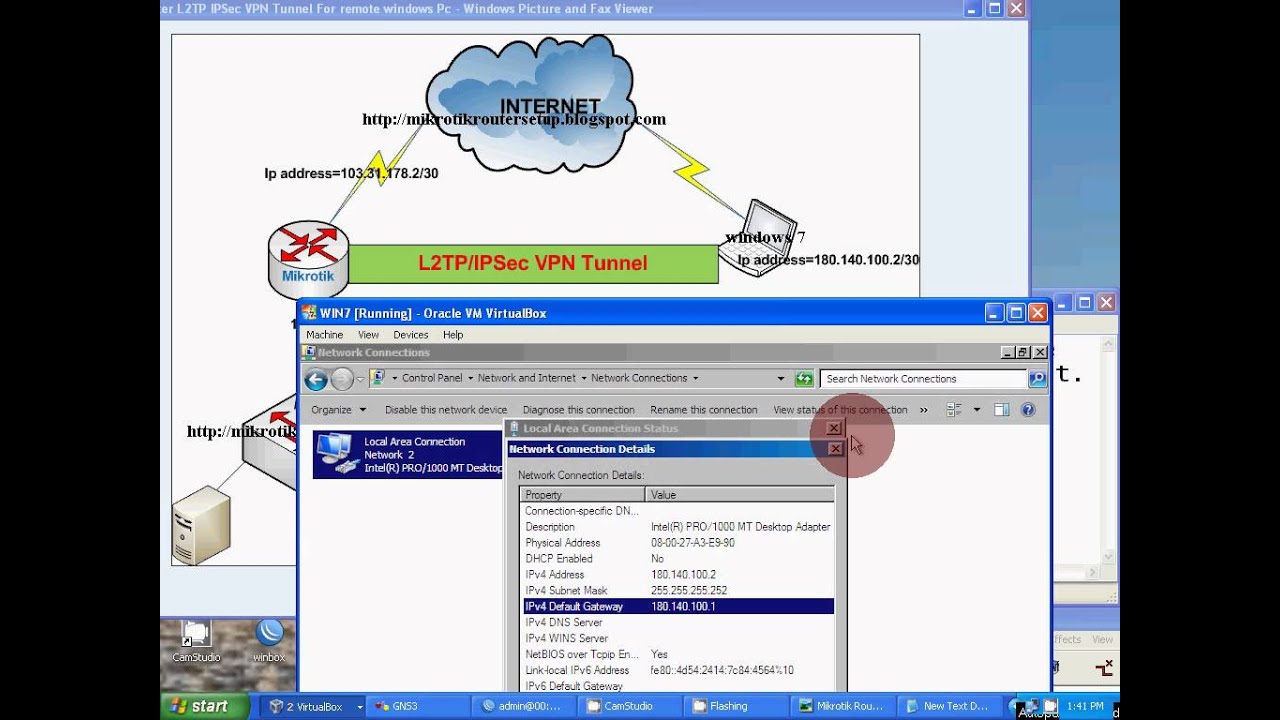Open the view options dropdown arrow

(977, 410)
